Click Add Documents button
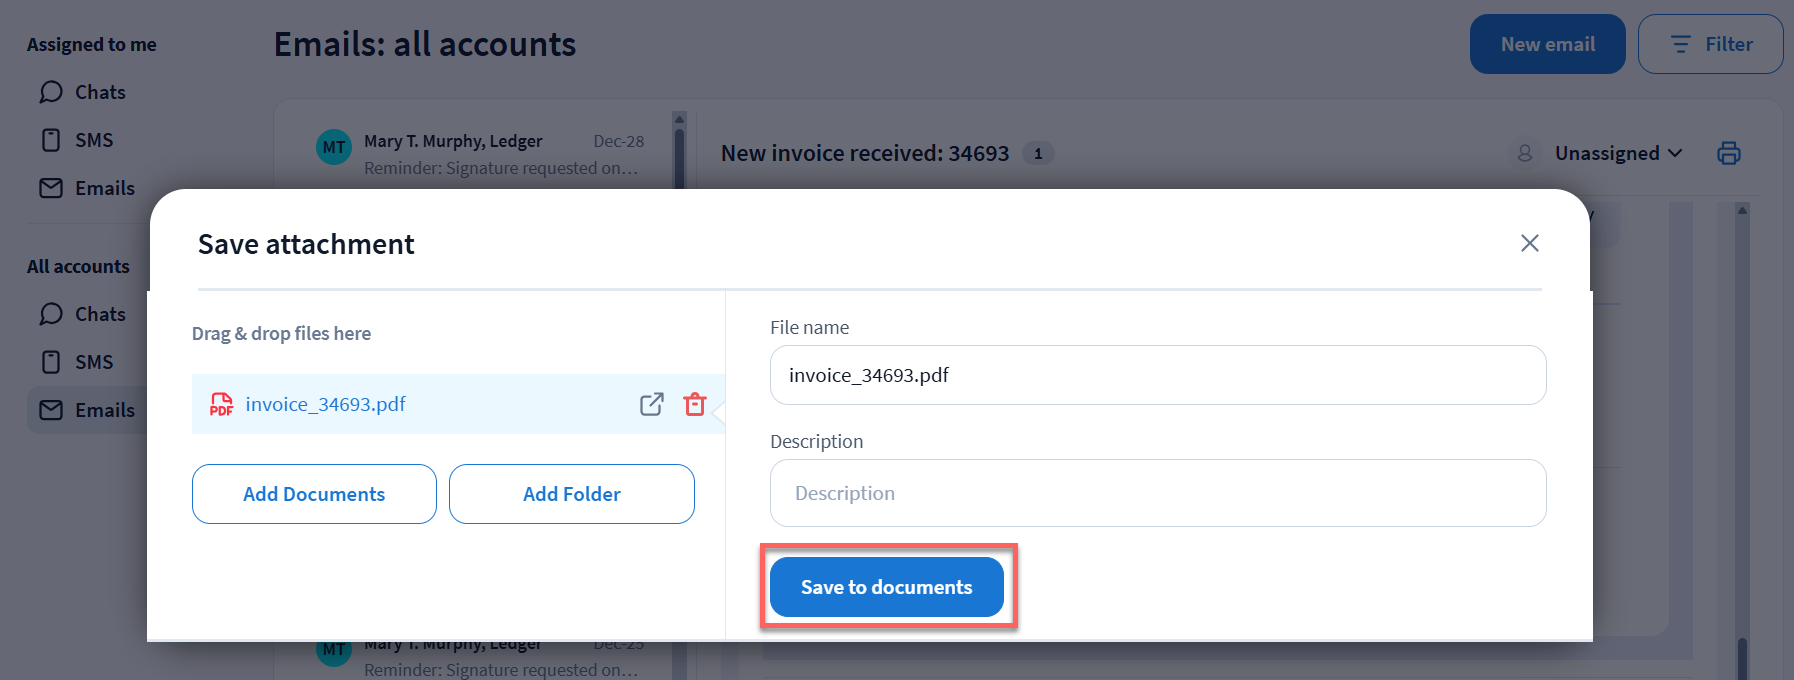Viewport: 1794px width, 680px height. click(314, 494)
